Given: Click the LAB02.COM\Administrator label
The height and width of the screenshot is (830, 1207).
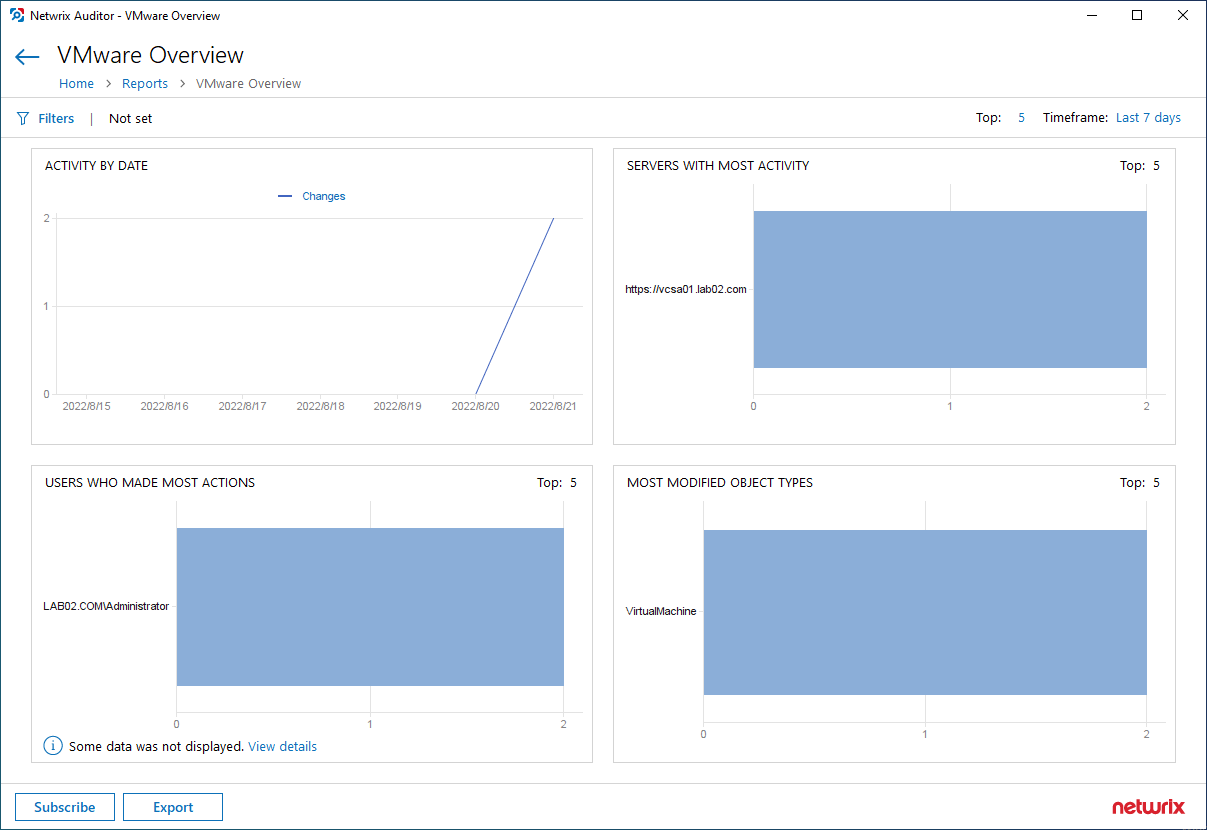Looking at the screenshot, I should pyautogui.click(x=106, y=606).
